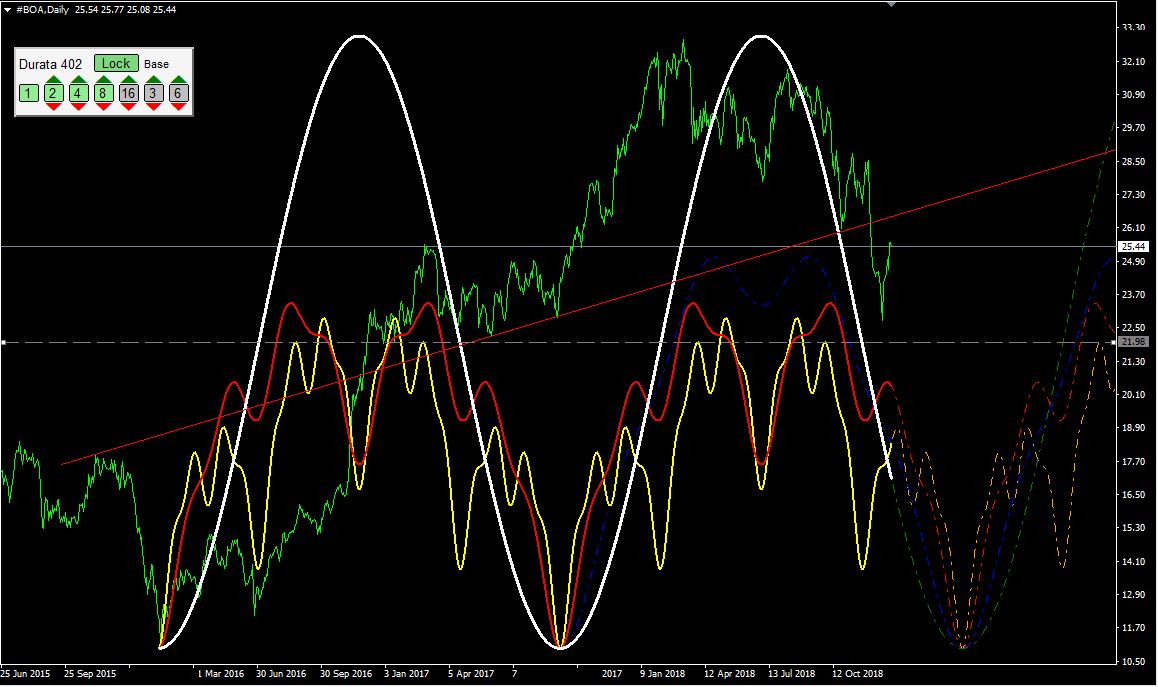Click the 21.98 level label on the price axis
Screen dimensions: 1158x687
tap(1133, 342)
